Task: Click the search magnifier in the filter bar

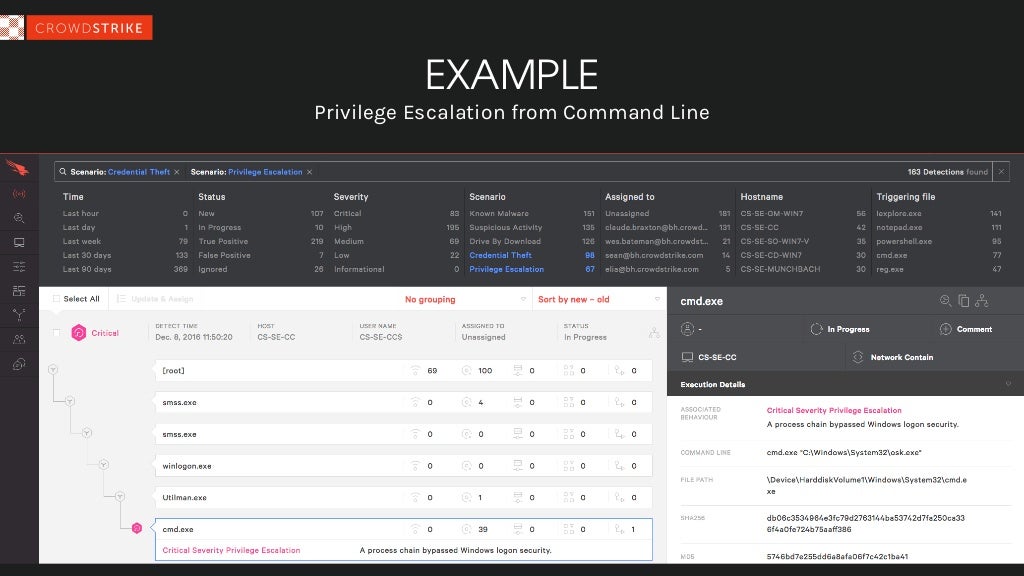Action: (63, 172)
